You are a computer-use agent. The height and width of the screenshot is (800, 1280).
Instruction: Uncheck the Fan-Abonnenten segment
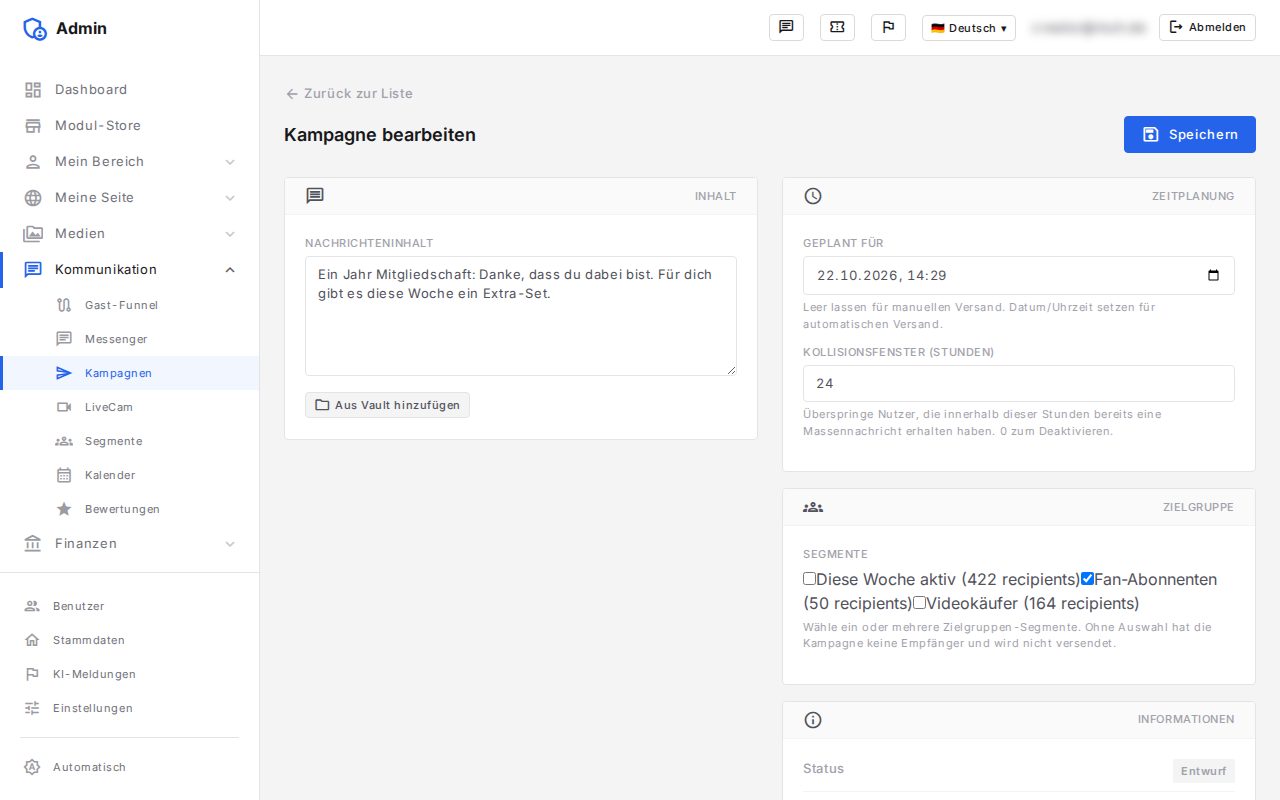(1087, 578)
